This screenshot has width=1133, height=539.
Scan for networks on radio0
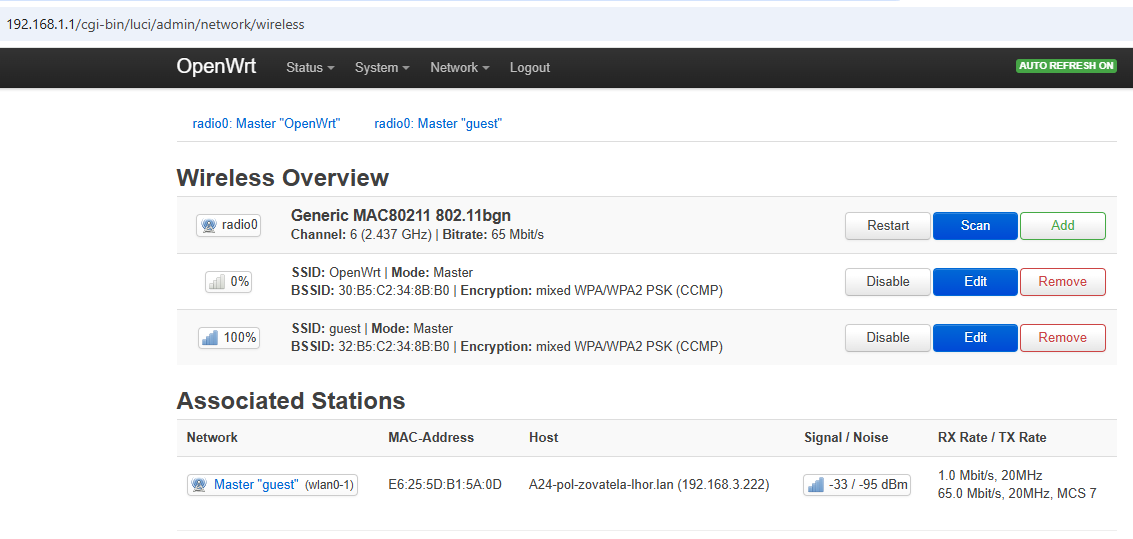click(975, 225)
